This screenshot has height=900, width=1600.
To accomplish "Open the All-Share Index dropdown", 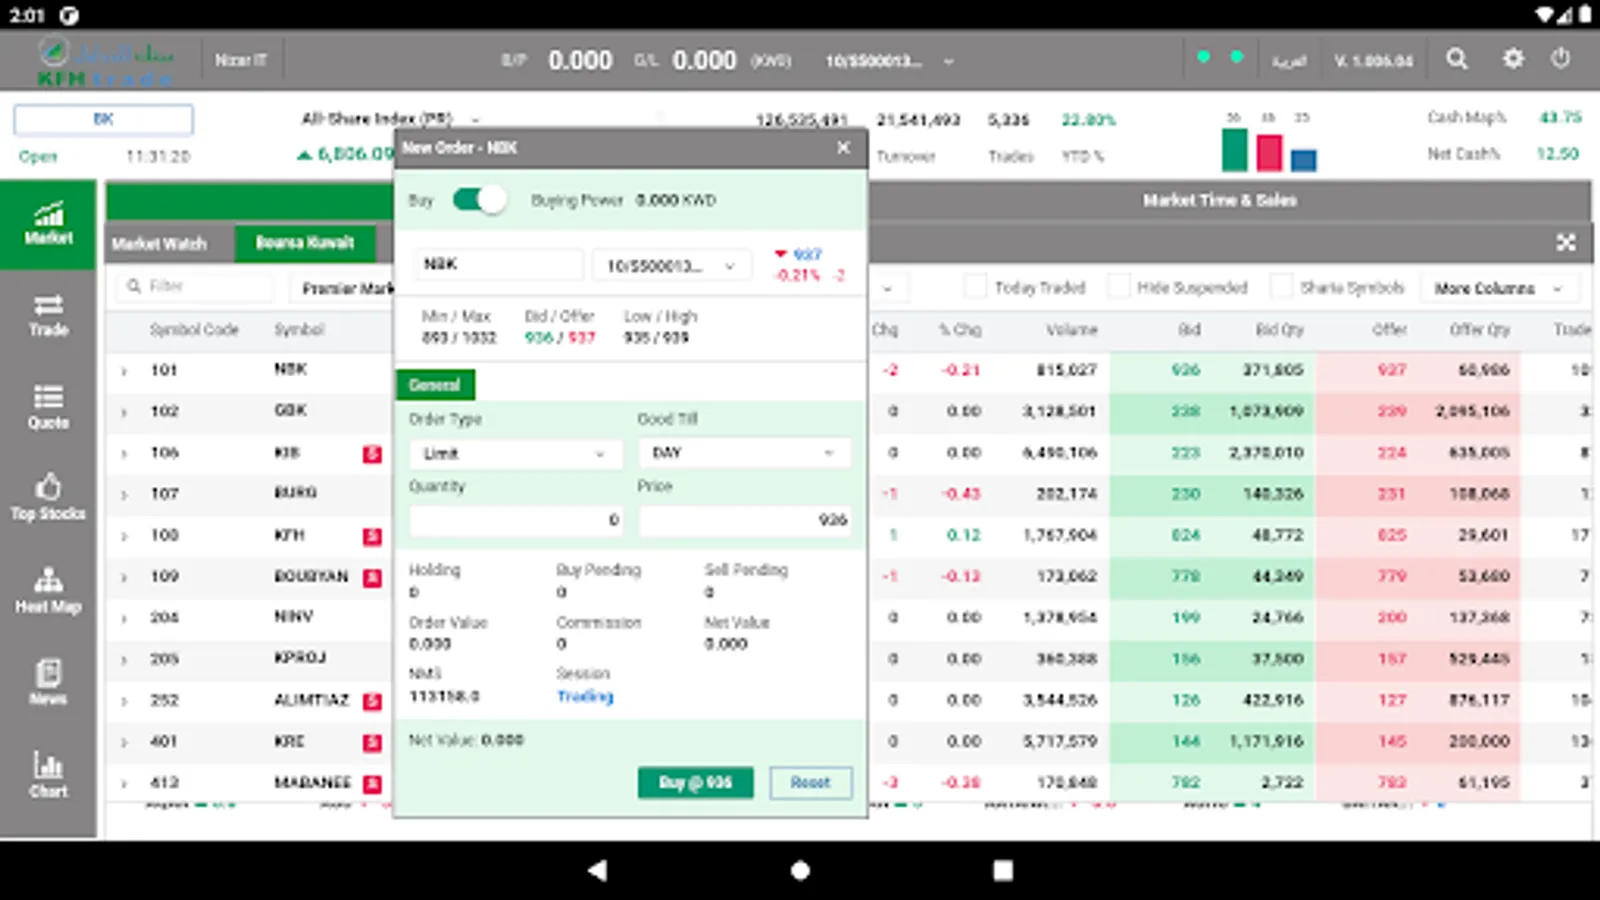I will coord(391,119).
